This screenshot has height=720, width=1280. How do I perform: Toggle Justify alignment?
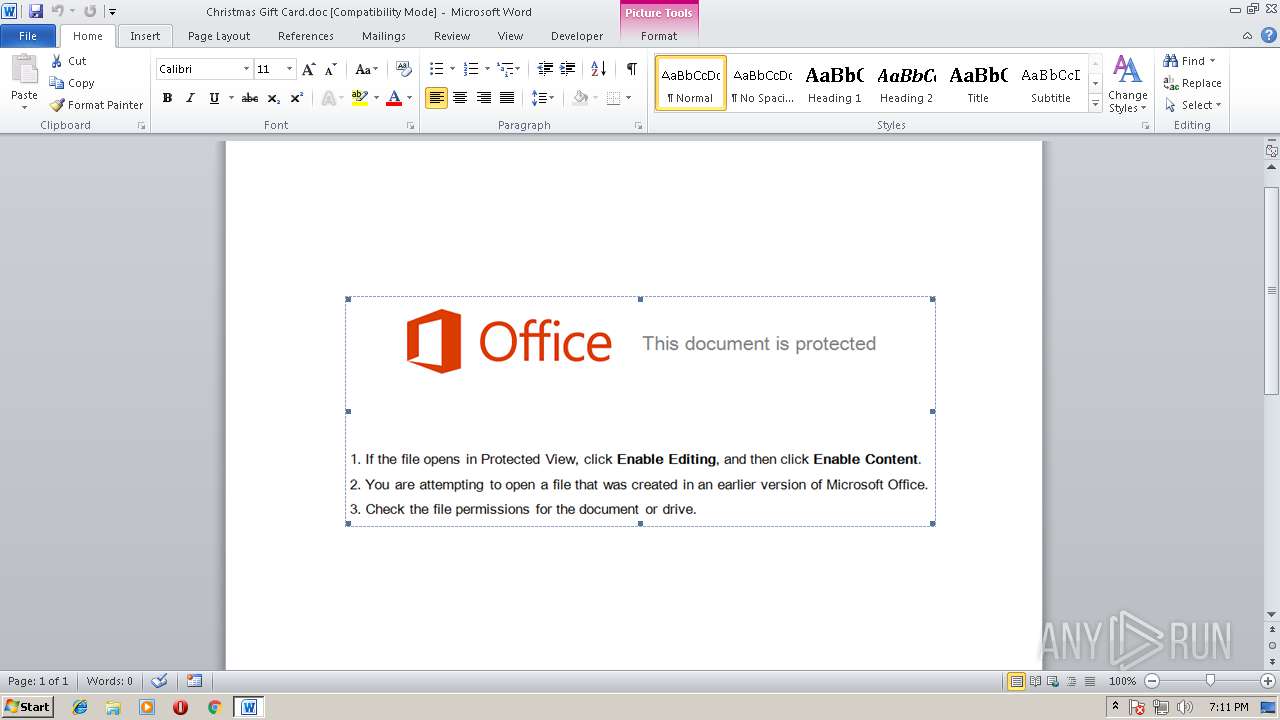point(507,98)
